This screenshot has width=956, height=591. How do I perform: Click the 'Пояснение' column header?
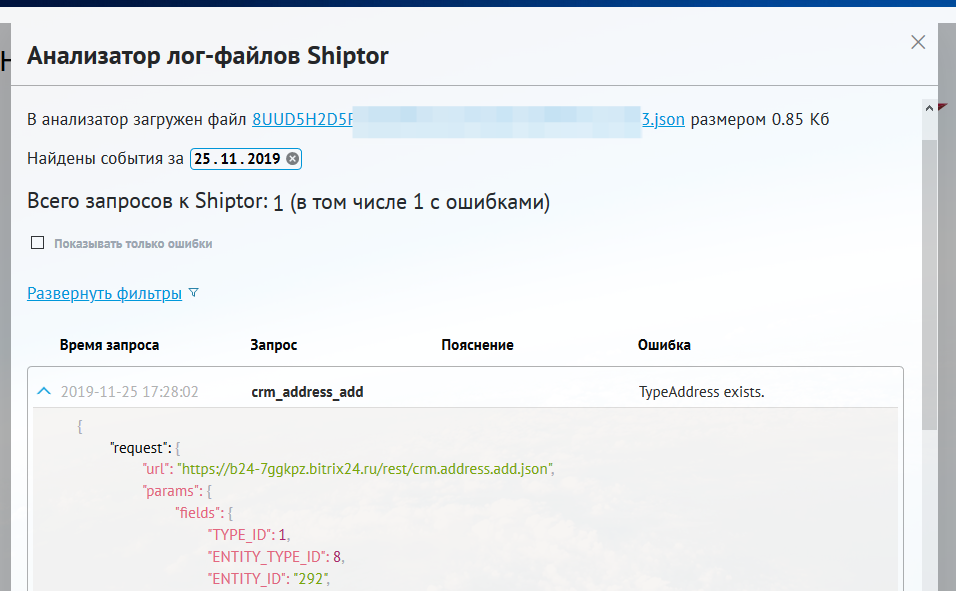[477, 345]
